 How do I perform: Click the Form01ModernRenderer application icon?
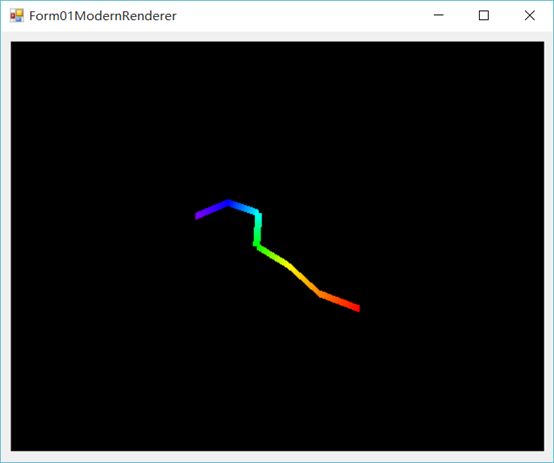pyautogui.click(x=17, y=16)
